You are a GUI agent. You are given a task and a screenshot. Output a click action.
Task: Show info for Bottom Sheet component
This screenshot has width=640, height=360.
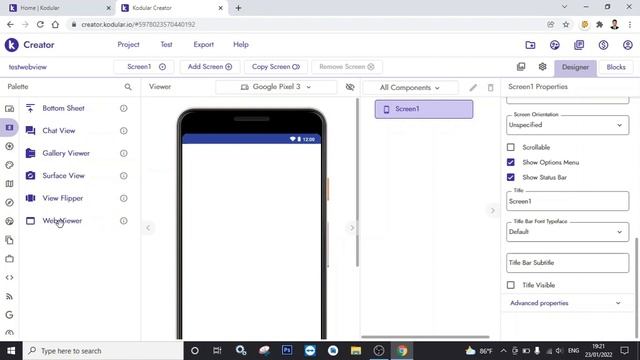[123, 108]
